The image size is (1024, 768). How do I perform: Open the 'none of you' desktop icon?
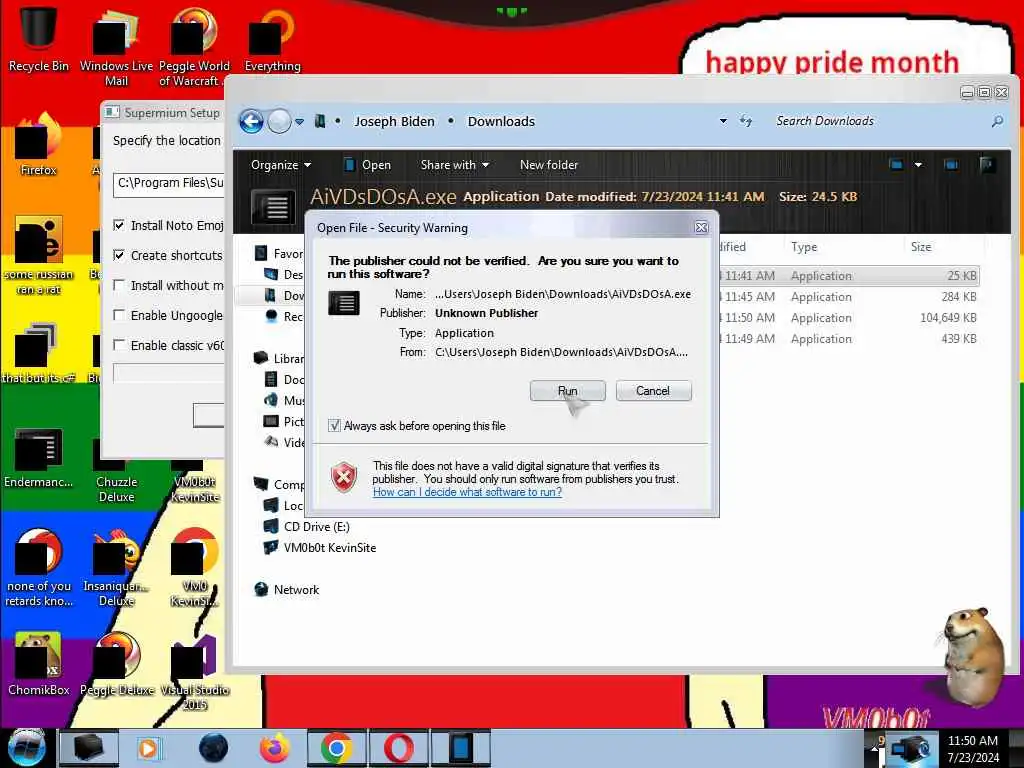point(39,568)
